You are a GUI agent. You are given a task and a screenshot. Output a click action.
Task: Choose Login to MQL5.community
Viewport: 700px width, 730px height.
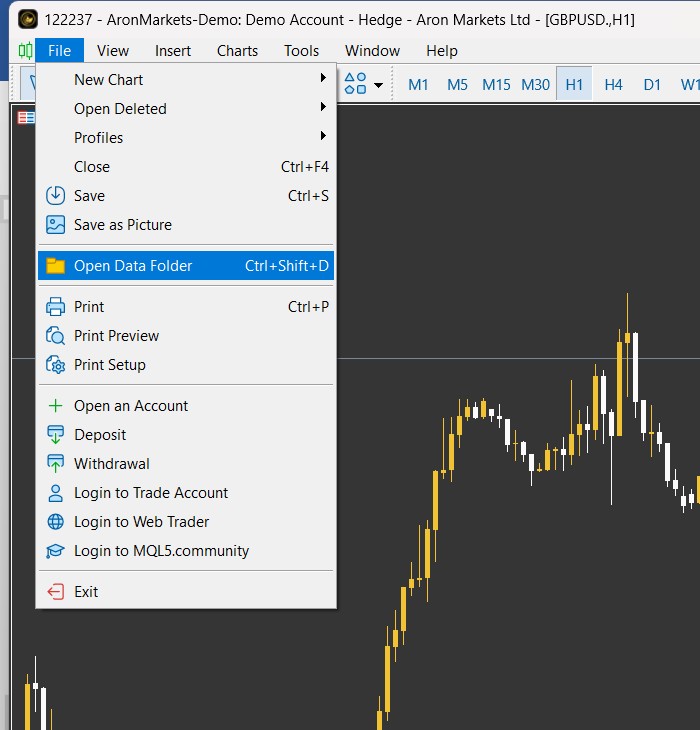coord(161,551)
